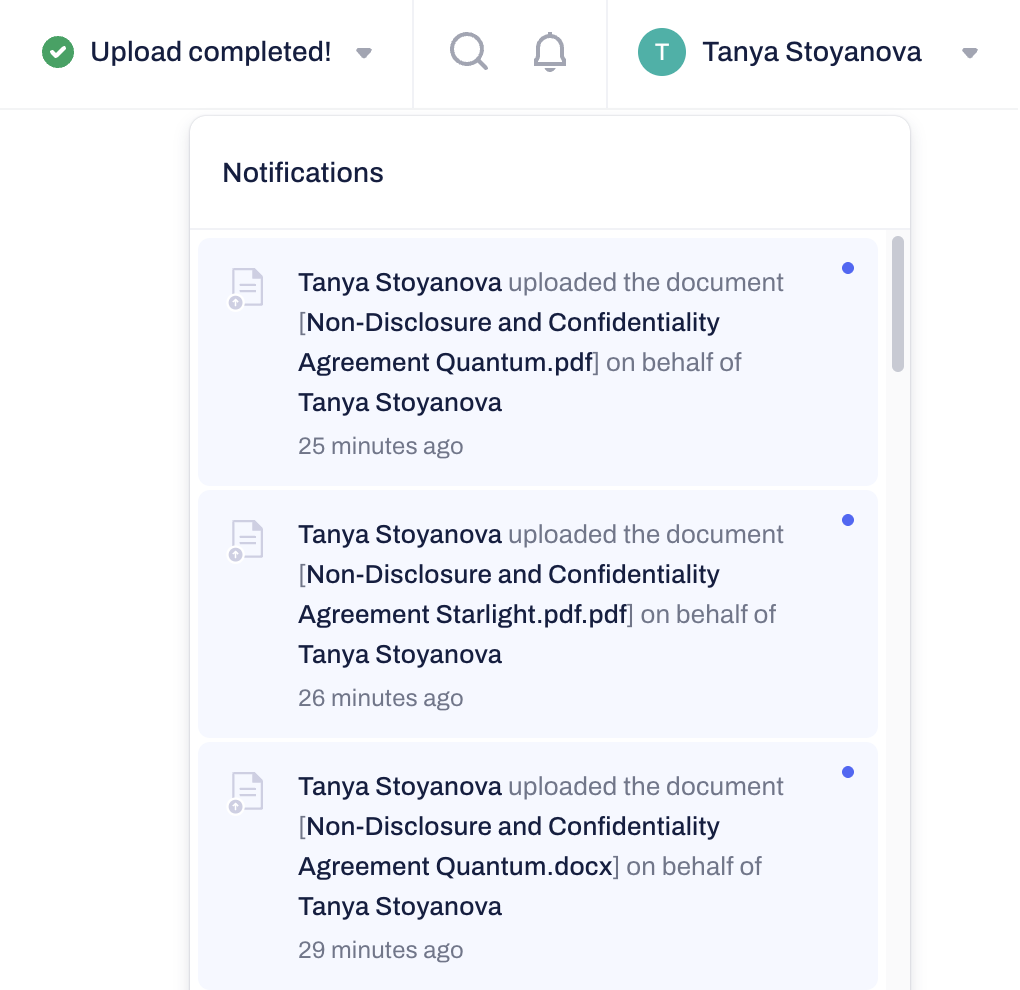The width and height of the screenshot is (1020, 990).
Task: Expand the user account dropdown arrow
Action: pos(969,53)
